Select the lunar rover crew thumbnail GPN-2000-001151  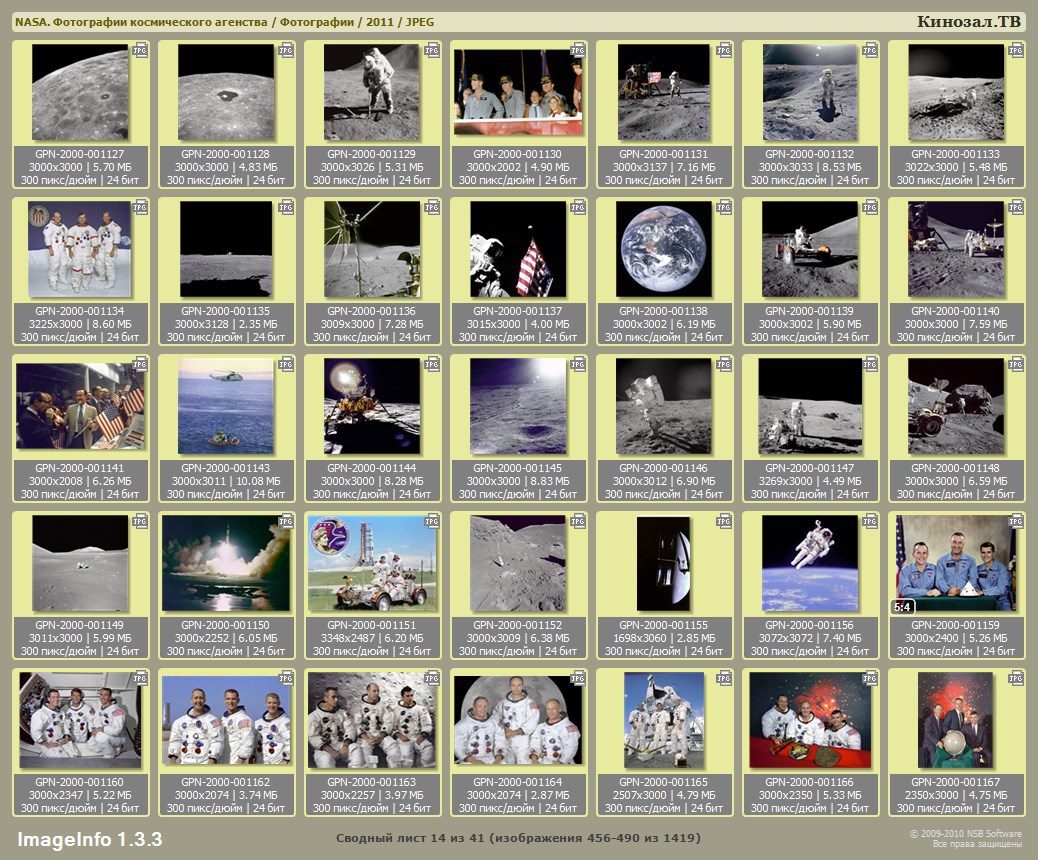point(372,563)
